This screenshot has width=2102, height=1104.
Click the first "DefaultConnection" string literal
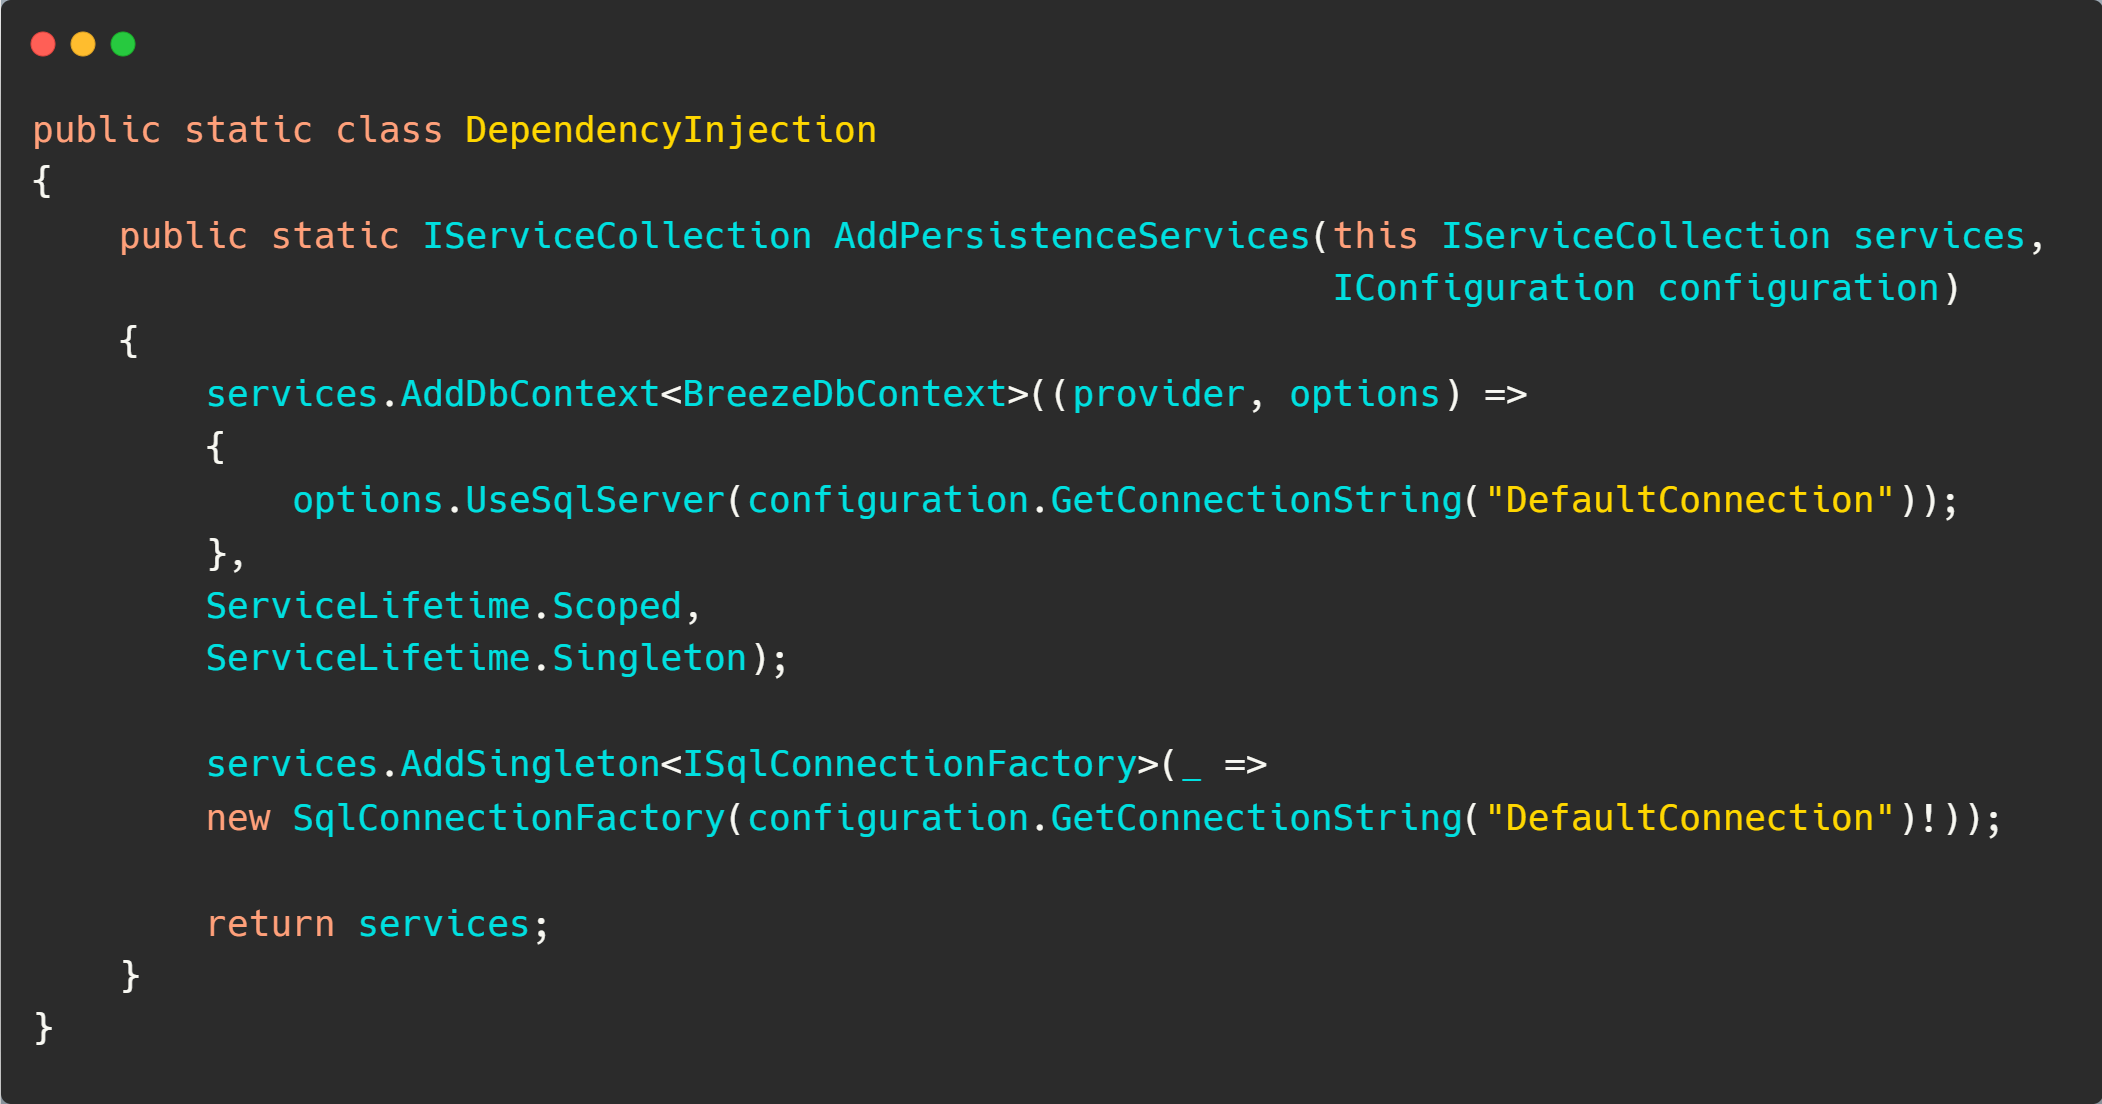1690,500
